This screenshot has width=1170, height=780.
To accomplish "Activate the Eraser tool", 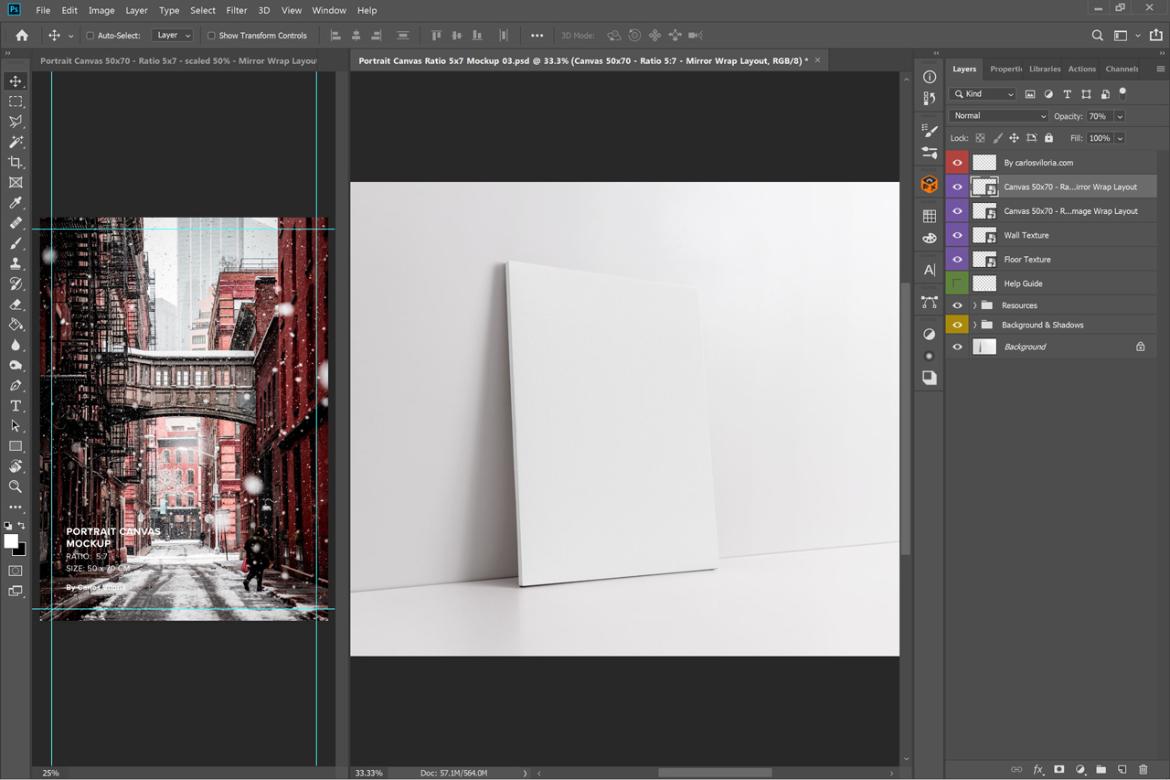I will [x=15, y=304].
